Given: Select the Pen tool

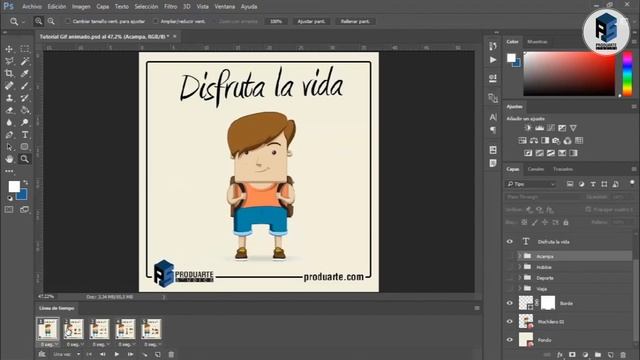Looking at the screenshot, I should tap(9, 135).
